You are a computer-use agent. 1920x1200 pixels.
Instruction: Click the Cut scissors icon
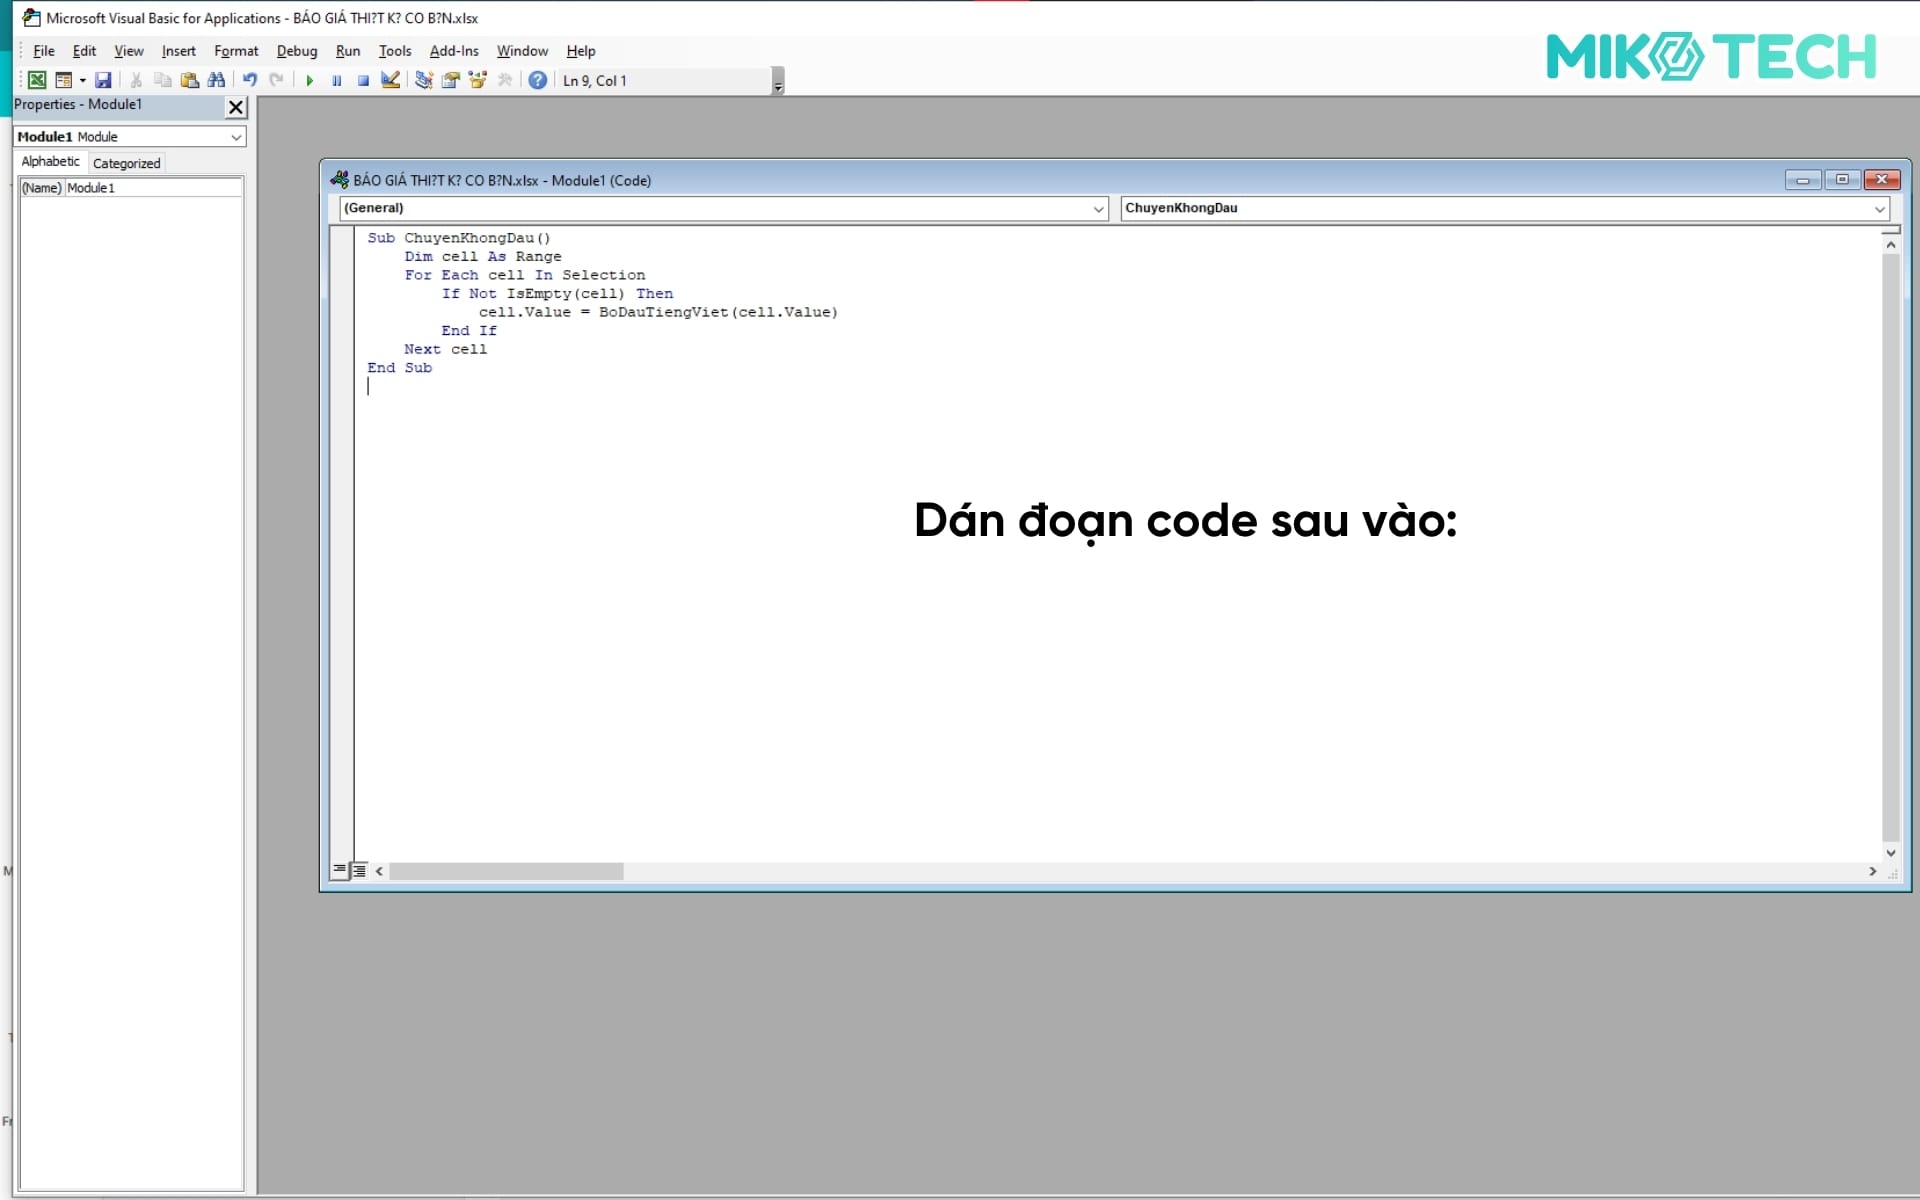pyautogui.click(x=136, y=80)
